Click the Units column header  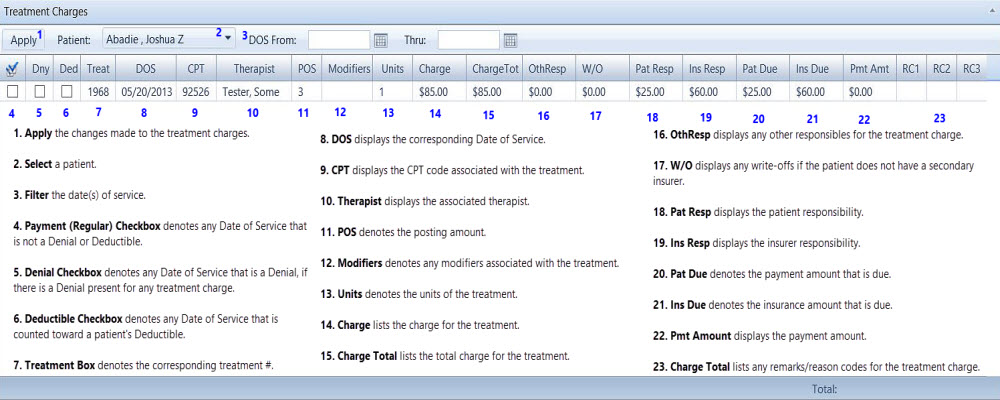(393, 69)
